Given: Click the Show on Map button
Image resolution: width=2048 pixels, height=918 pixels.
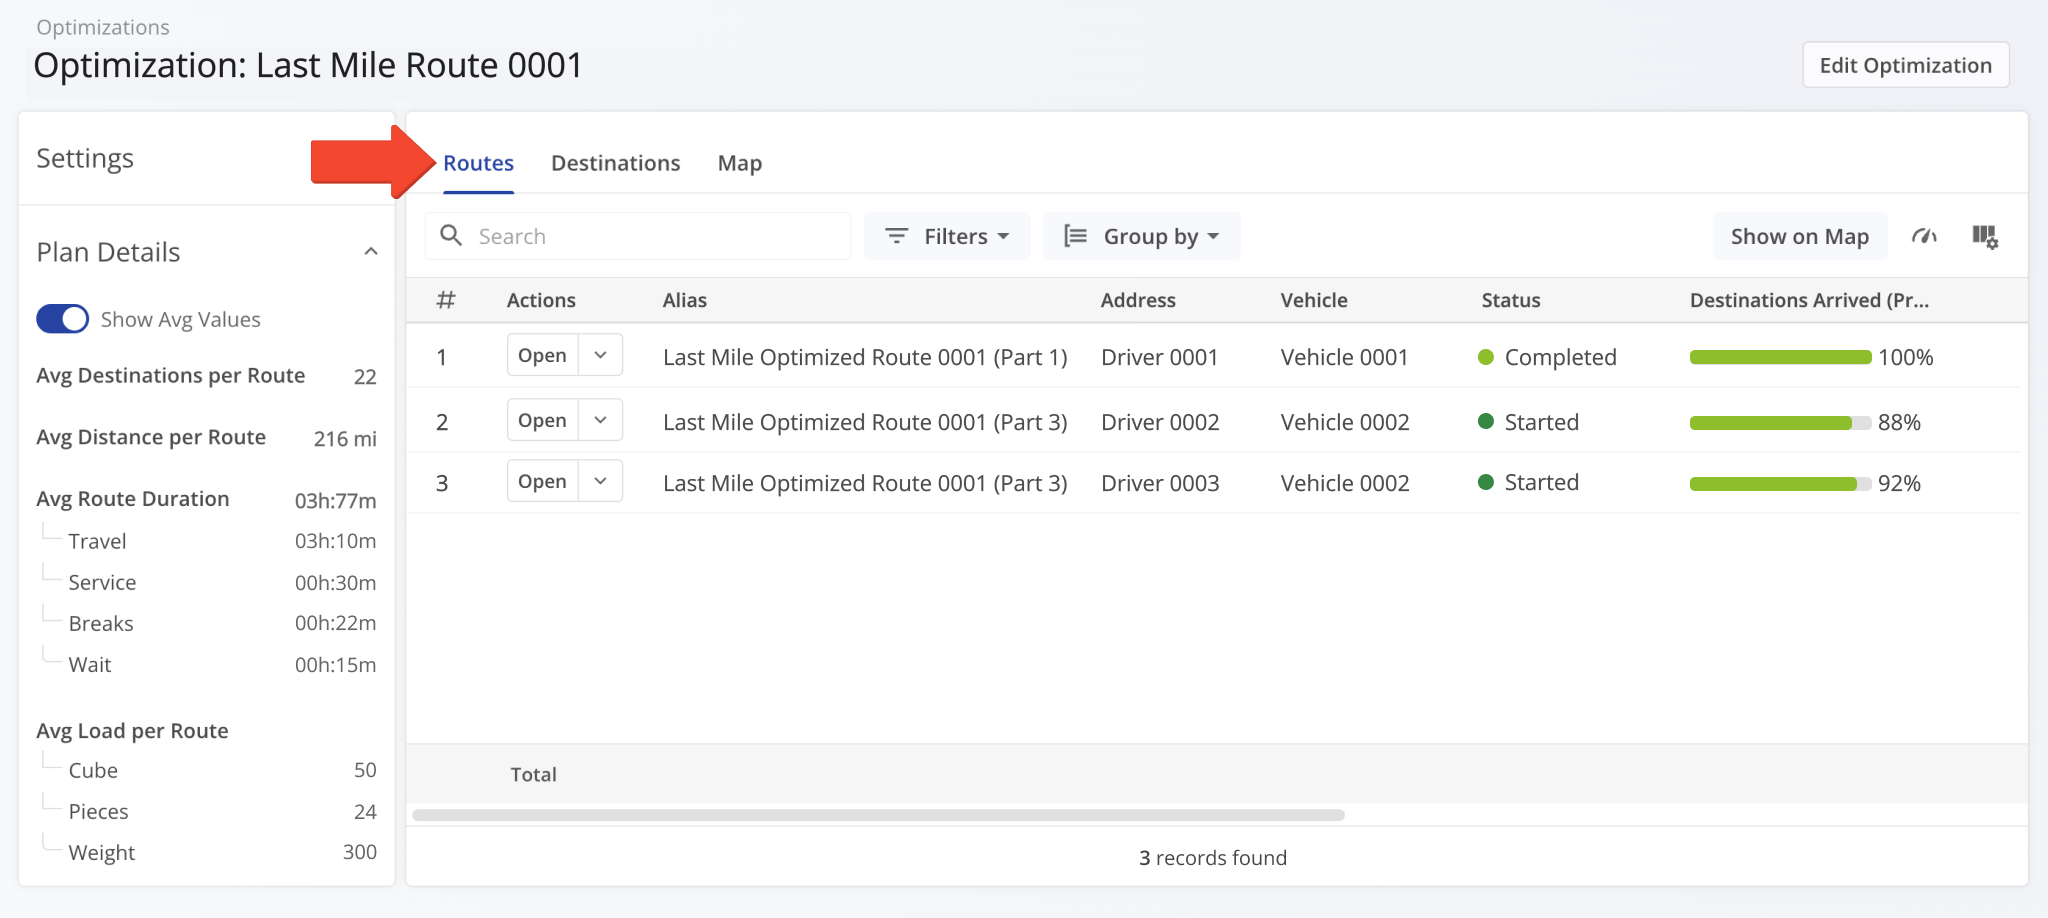Looking at the screenshot, I should click(x=1800, y=236).
